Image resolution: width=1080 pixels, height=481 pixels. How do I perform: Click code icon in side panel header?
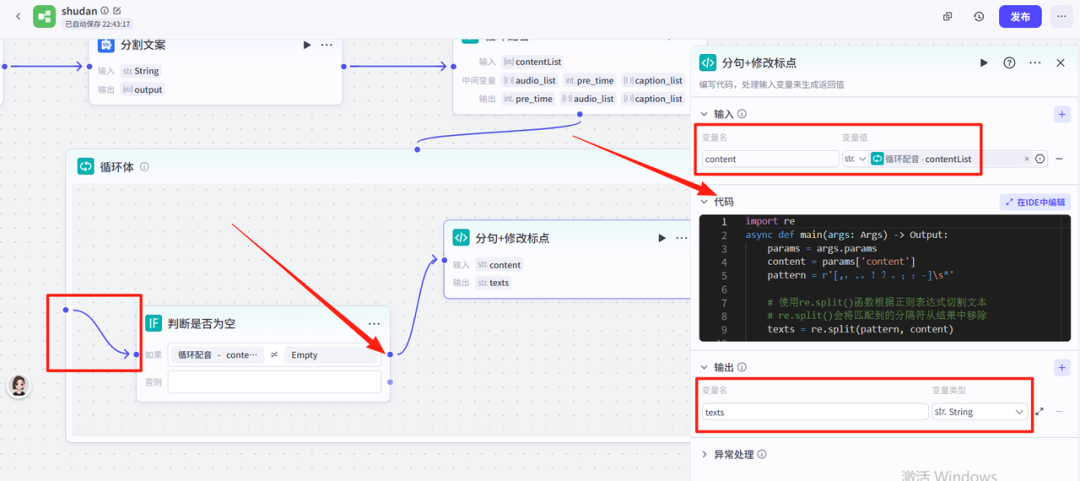tap(707, 63)
